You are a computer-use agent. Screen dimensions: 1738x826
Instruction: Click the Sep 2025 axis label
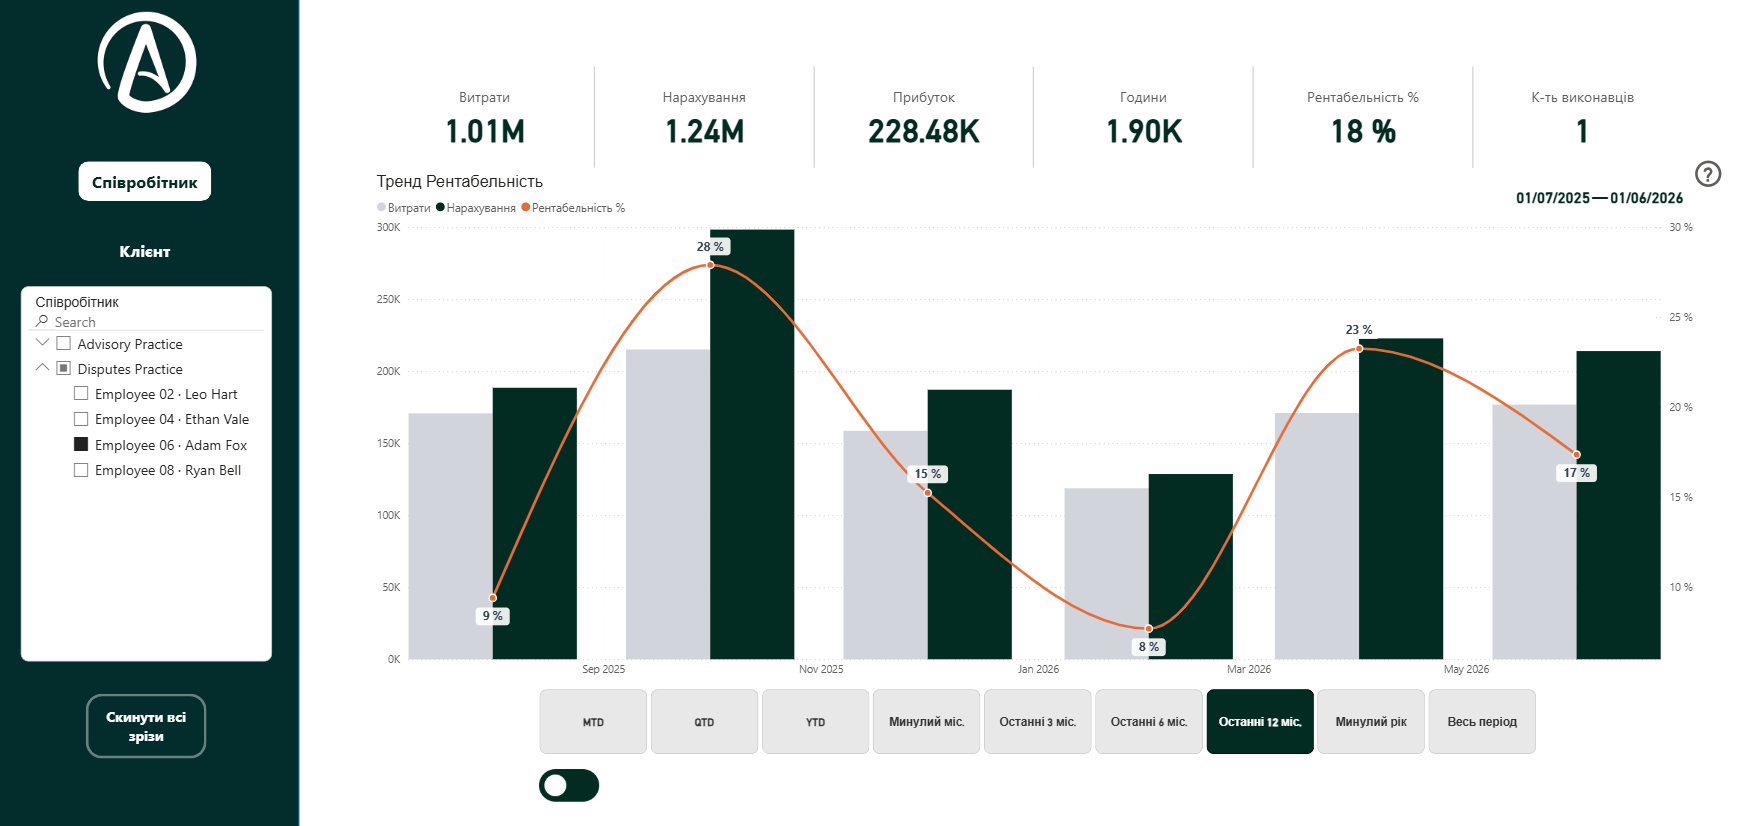[x=604, y=669]
